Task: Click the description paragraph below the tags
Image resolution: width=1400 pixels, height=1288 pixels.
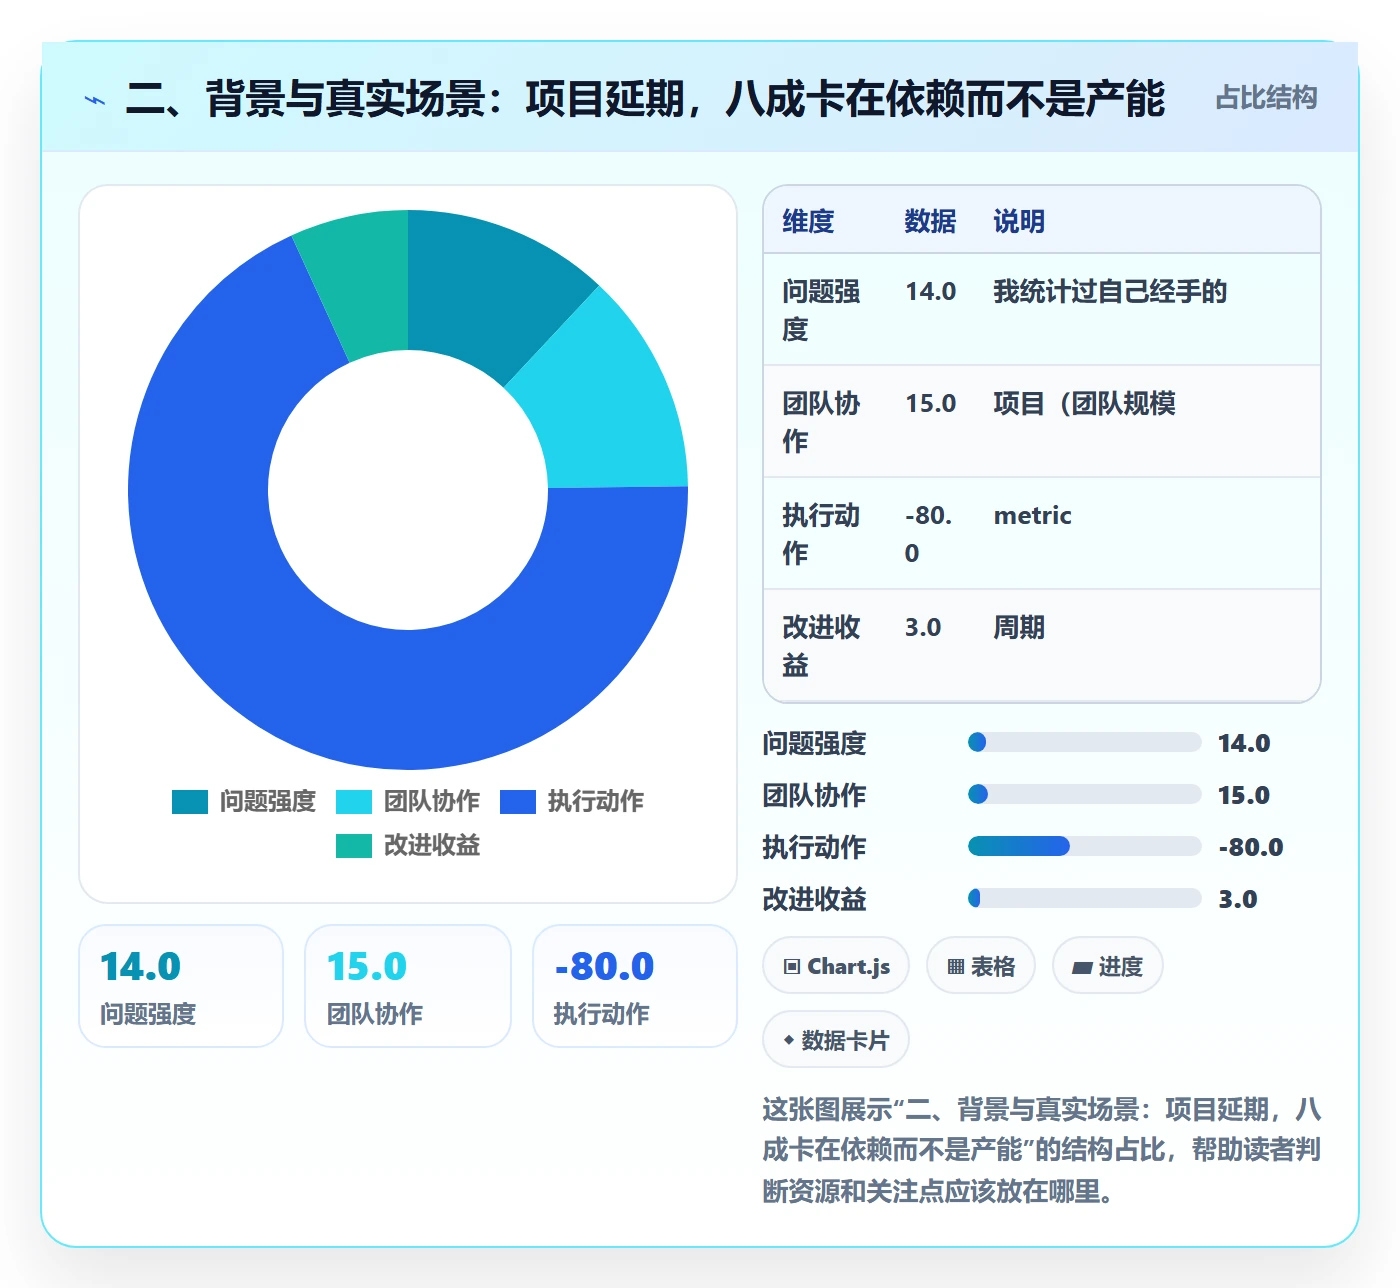Action: coord(1042,1150)
